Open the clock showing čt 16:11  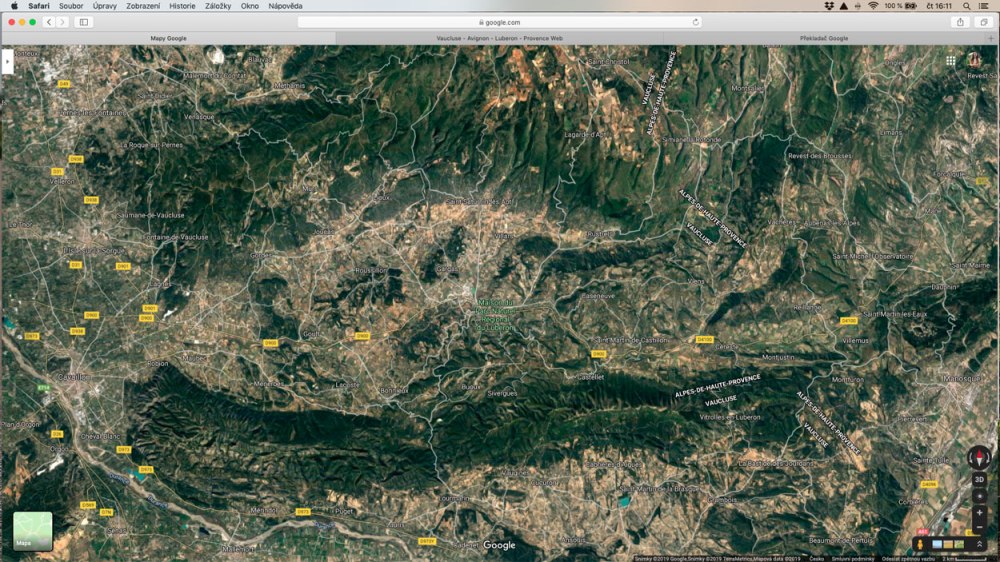coord(939,6)
